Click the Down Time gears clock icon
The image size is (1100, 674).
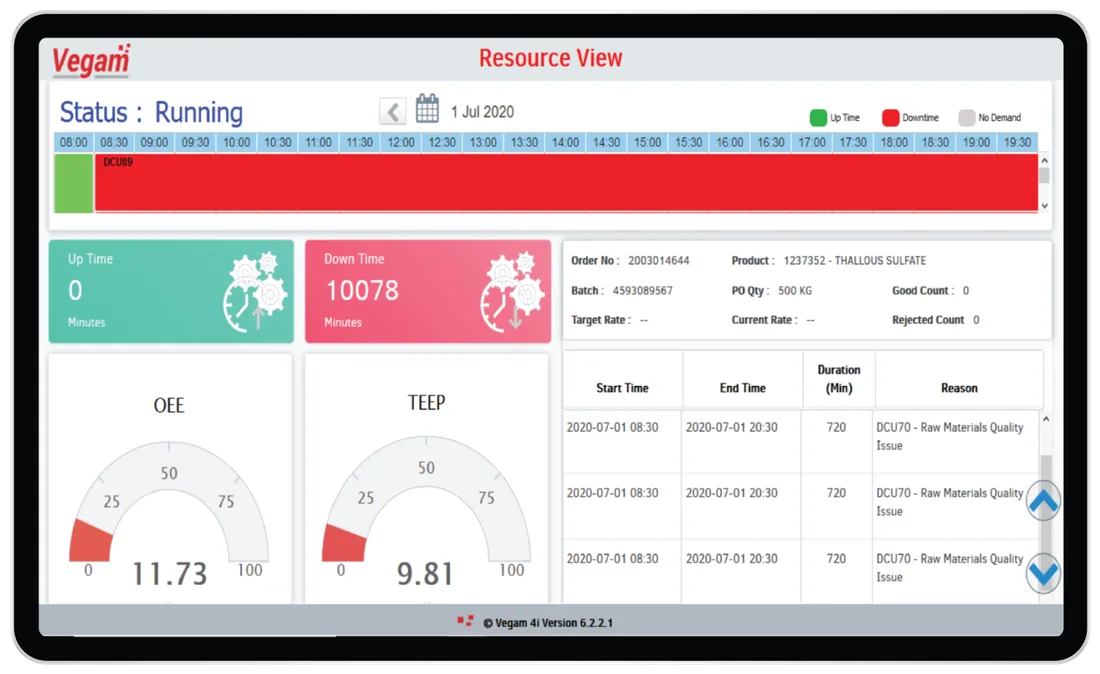(513, 292)
